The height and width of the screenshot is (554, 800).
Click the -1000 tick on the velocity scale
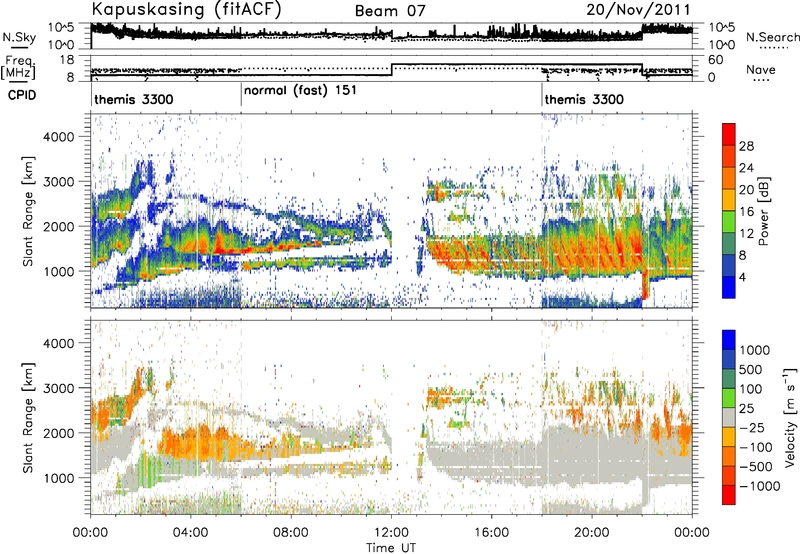(760, 486)
